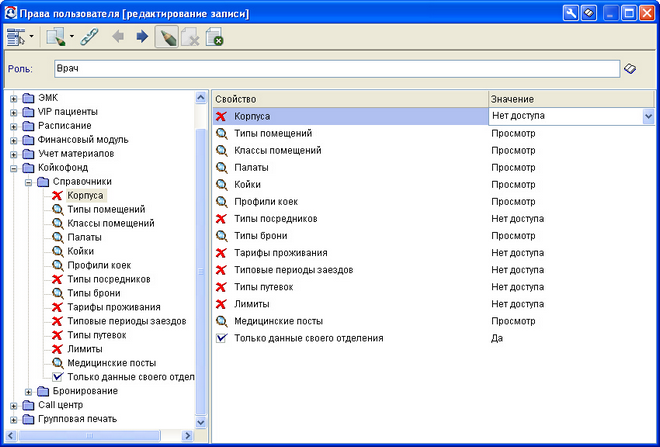The height and width of the screenshot is (447, 660).
Task: Select Профили коек row in properties table
Action: (434, 202)
